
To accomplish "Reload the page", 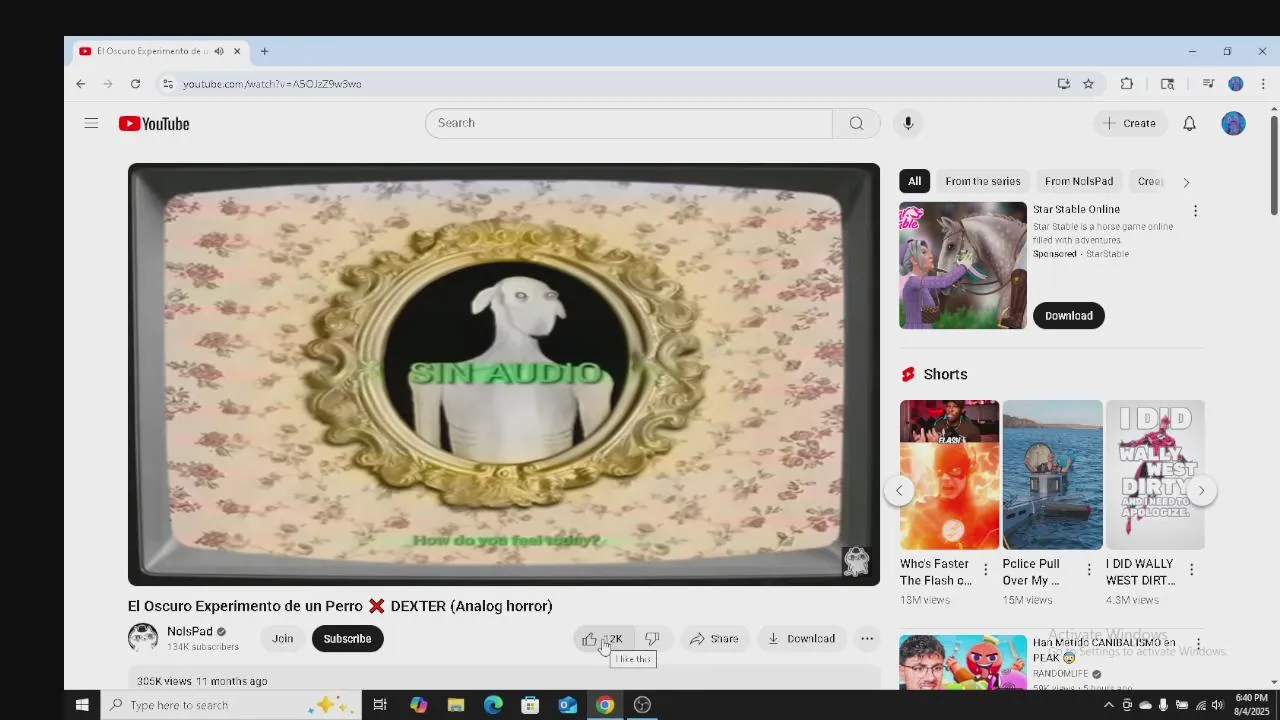I will (x=135, y=84).
